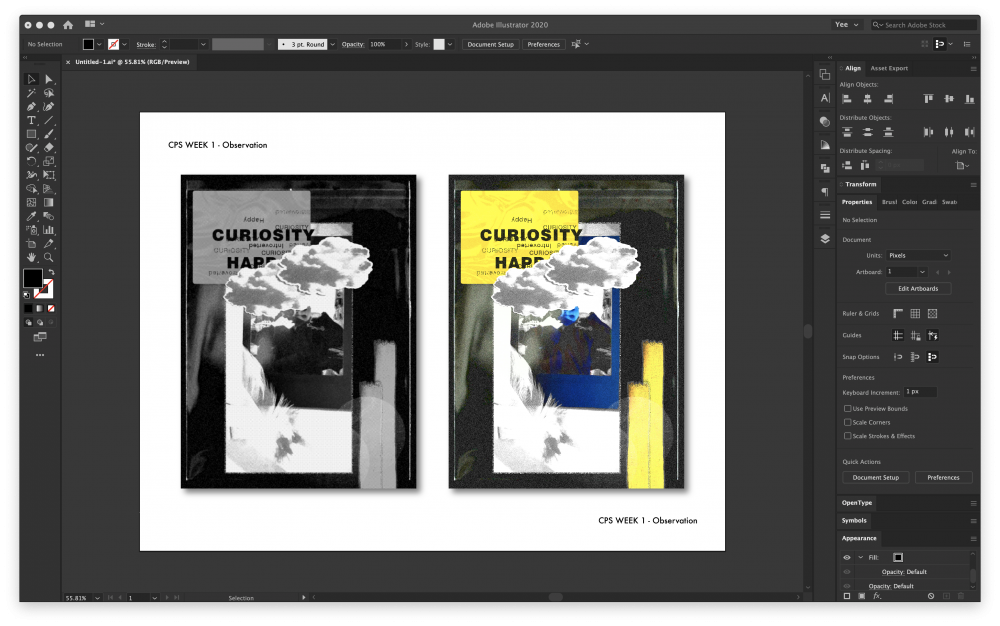1000x626 pixels.
Task: Select the Type tool
Action: [x=31, y=120]
